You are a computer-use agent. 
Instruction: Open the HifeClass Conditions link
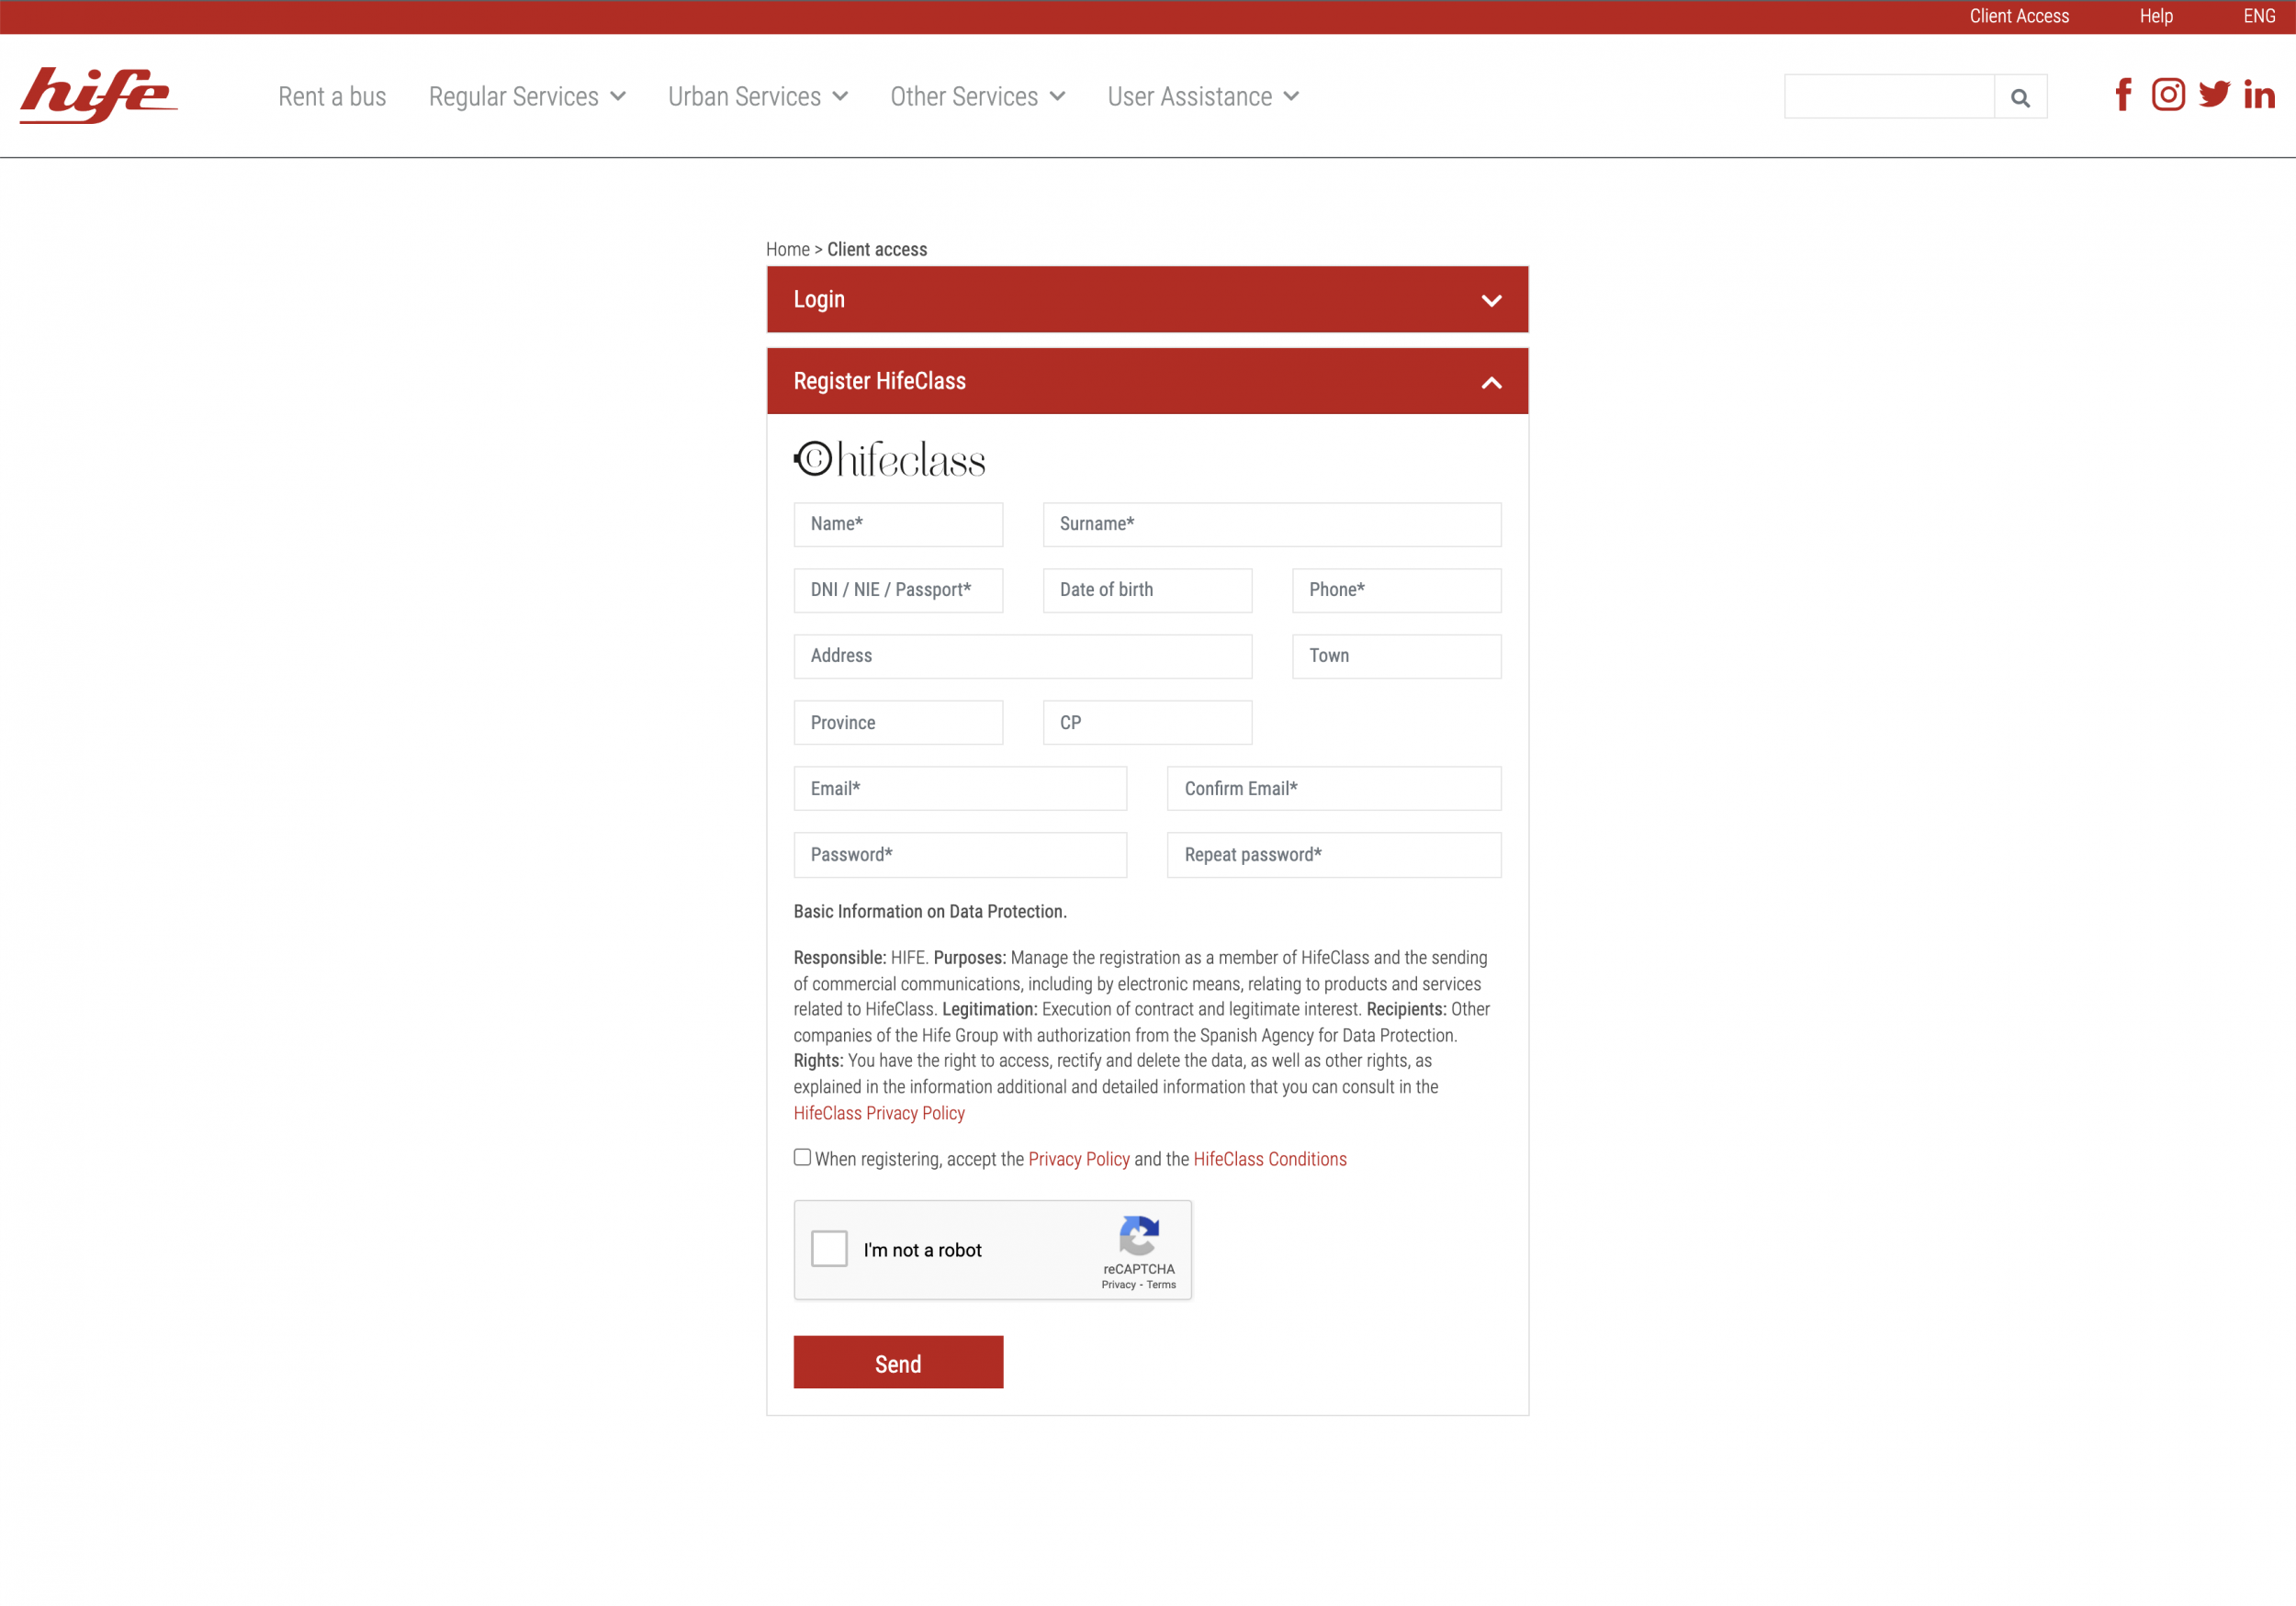pyautogui.click(x=1270, y=1159)
